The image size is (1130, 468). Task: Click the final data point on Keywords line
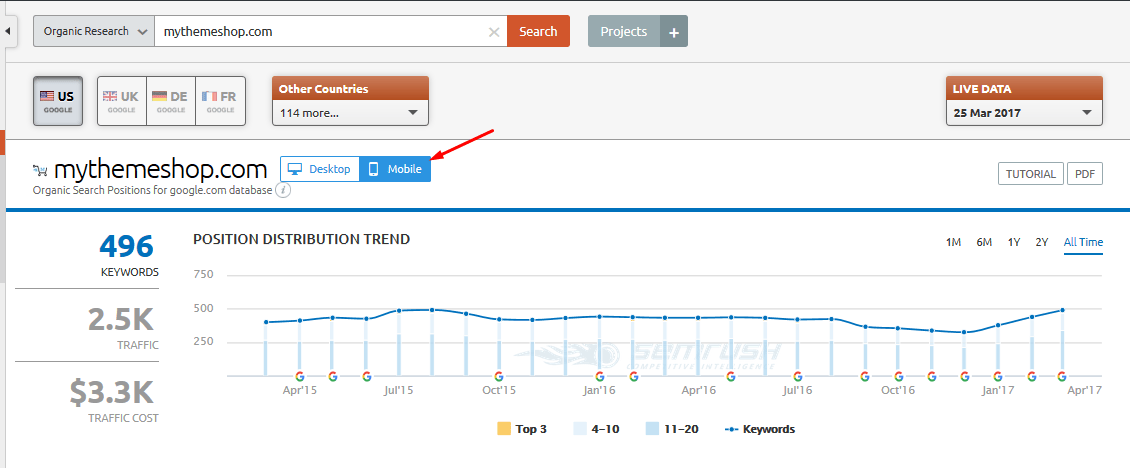click(1062, 310)
